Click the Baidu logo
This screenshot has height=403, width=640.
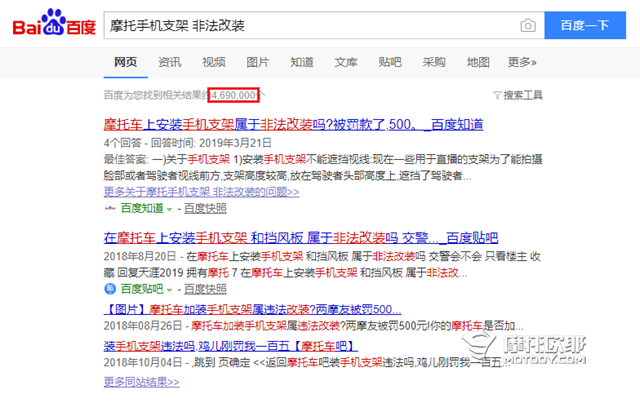(x=54, y=23)
